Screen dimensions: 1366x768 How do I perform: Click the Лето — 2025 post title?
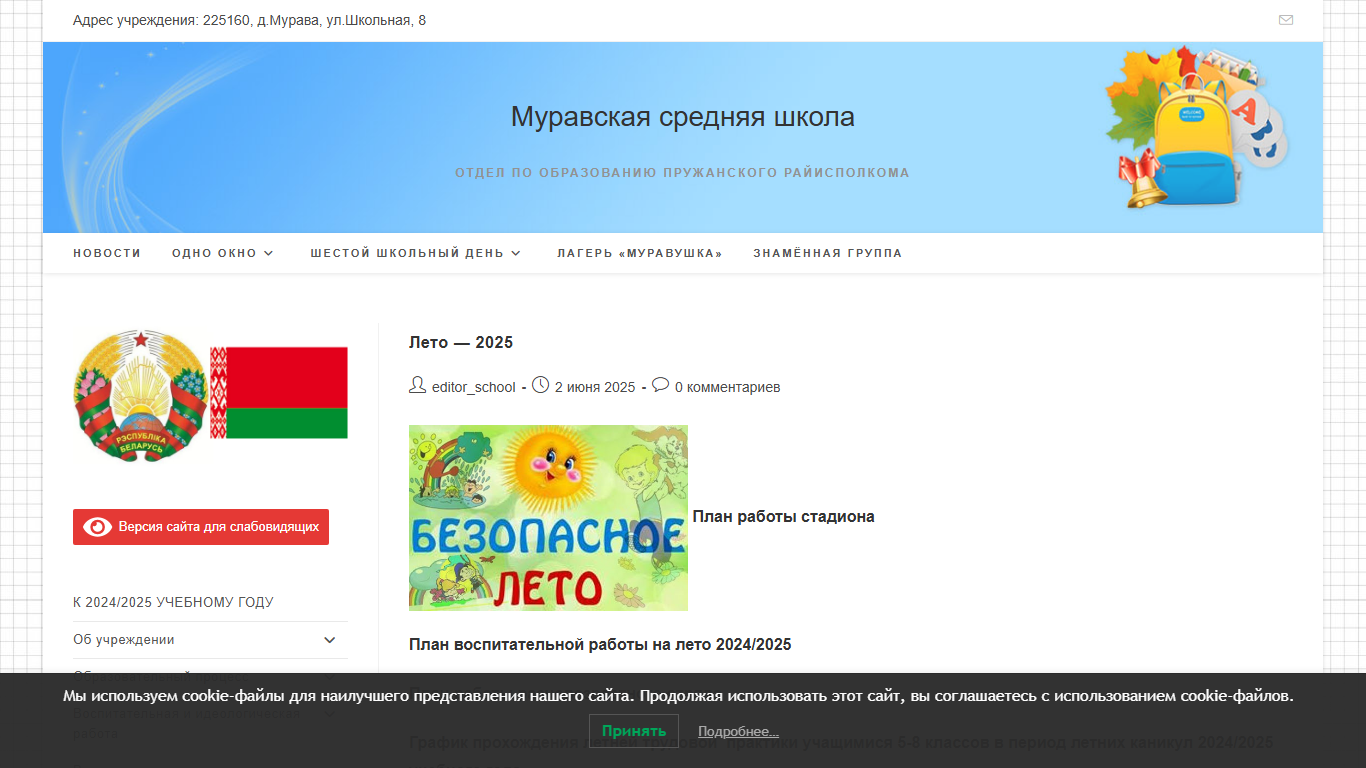pos(461,343)
